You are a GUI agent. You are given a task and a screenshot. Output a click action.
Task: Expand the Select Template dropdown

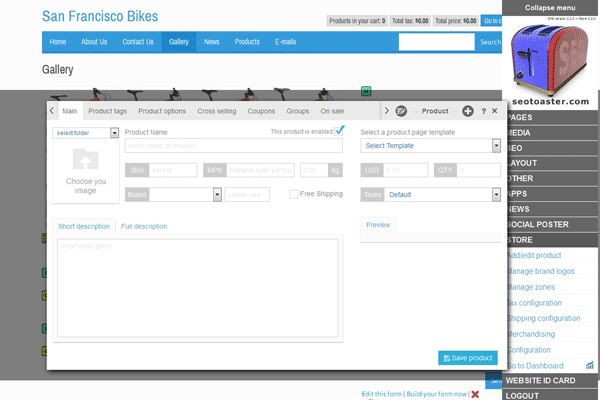click(430, 146)
